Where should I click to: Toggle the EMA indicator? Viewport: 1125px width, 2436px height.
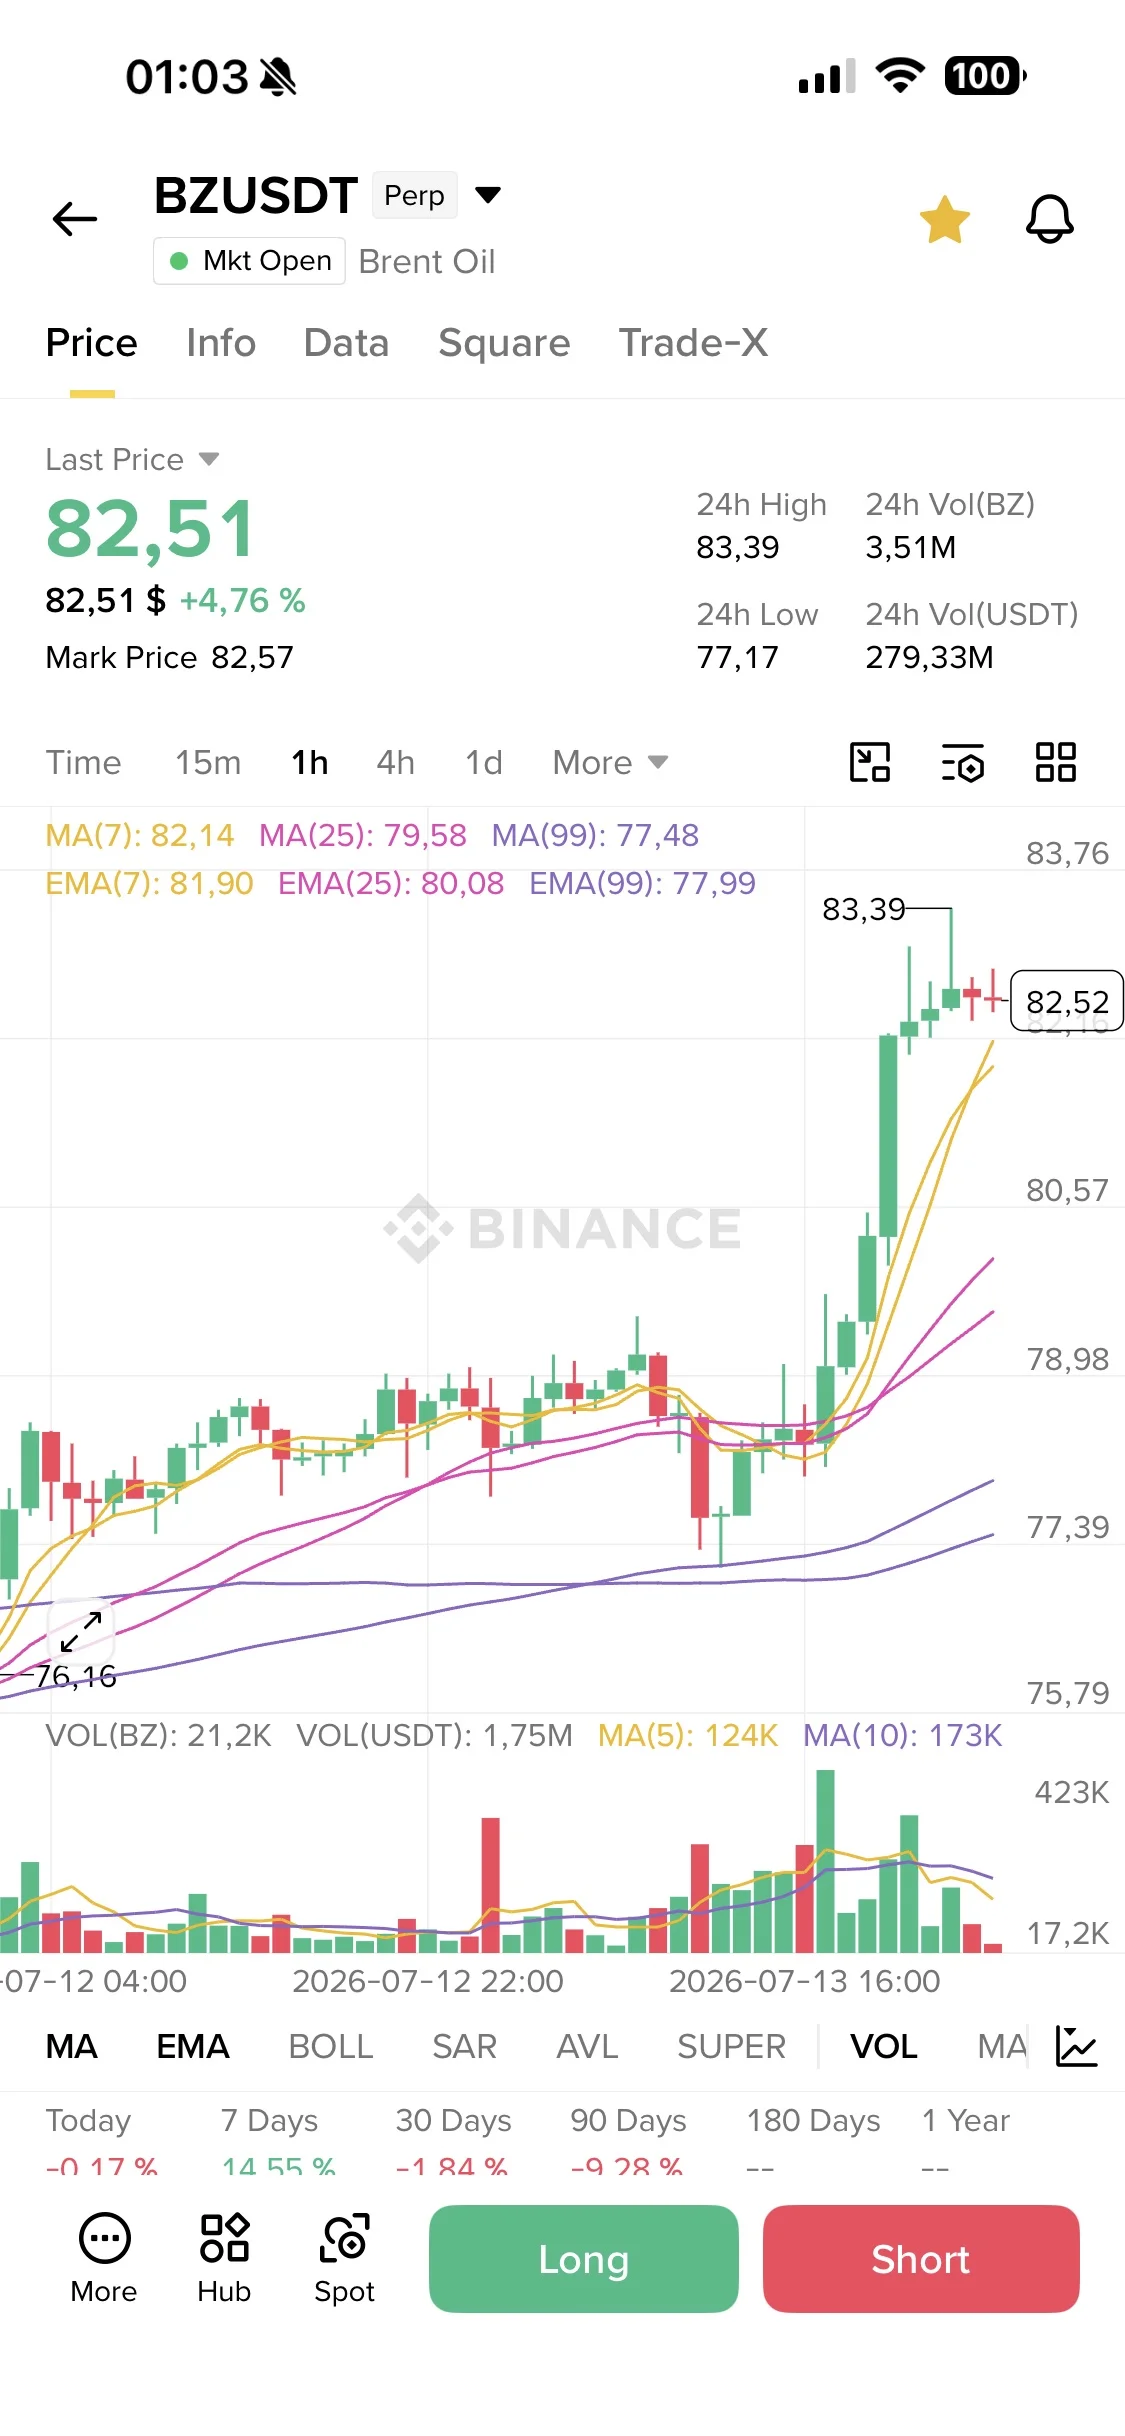[x=193, y=2046]
